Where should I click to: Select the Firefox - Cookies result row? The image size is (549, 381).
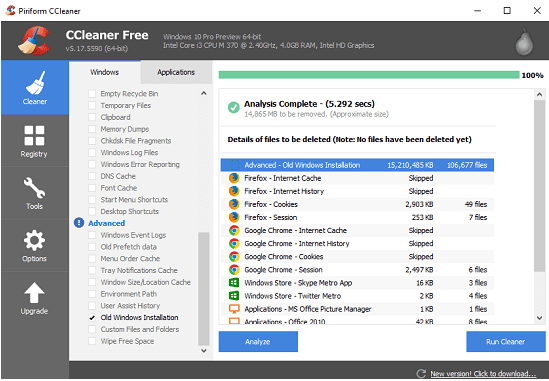pos(357,204)
